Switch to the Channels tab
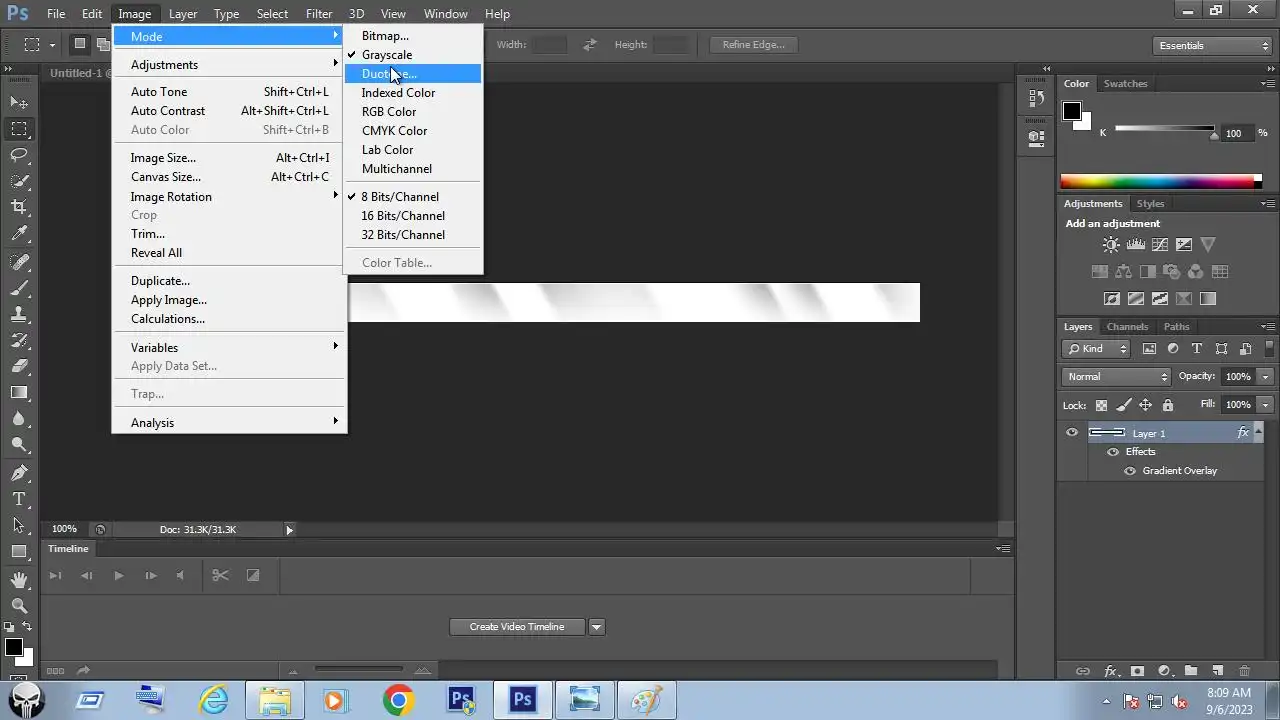 pos(1127,327)
